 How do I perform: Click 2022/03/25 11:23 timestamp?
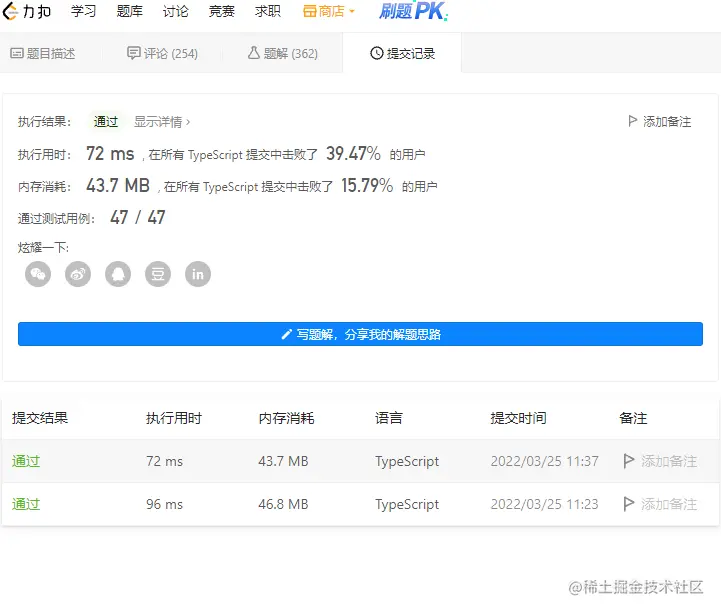point(544,504)
